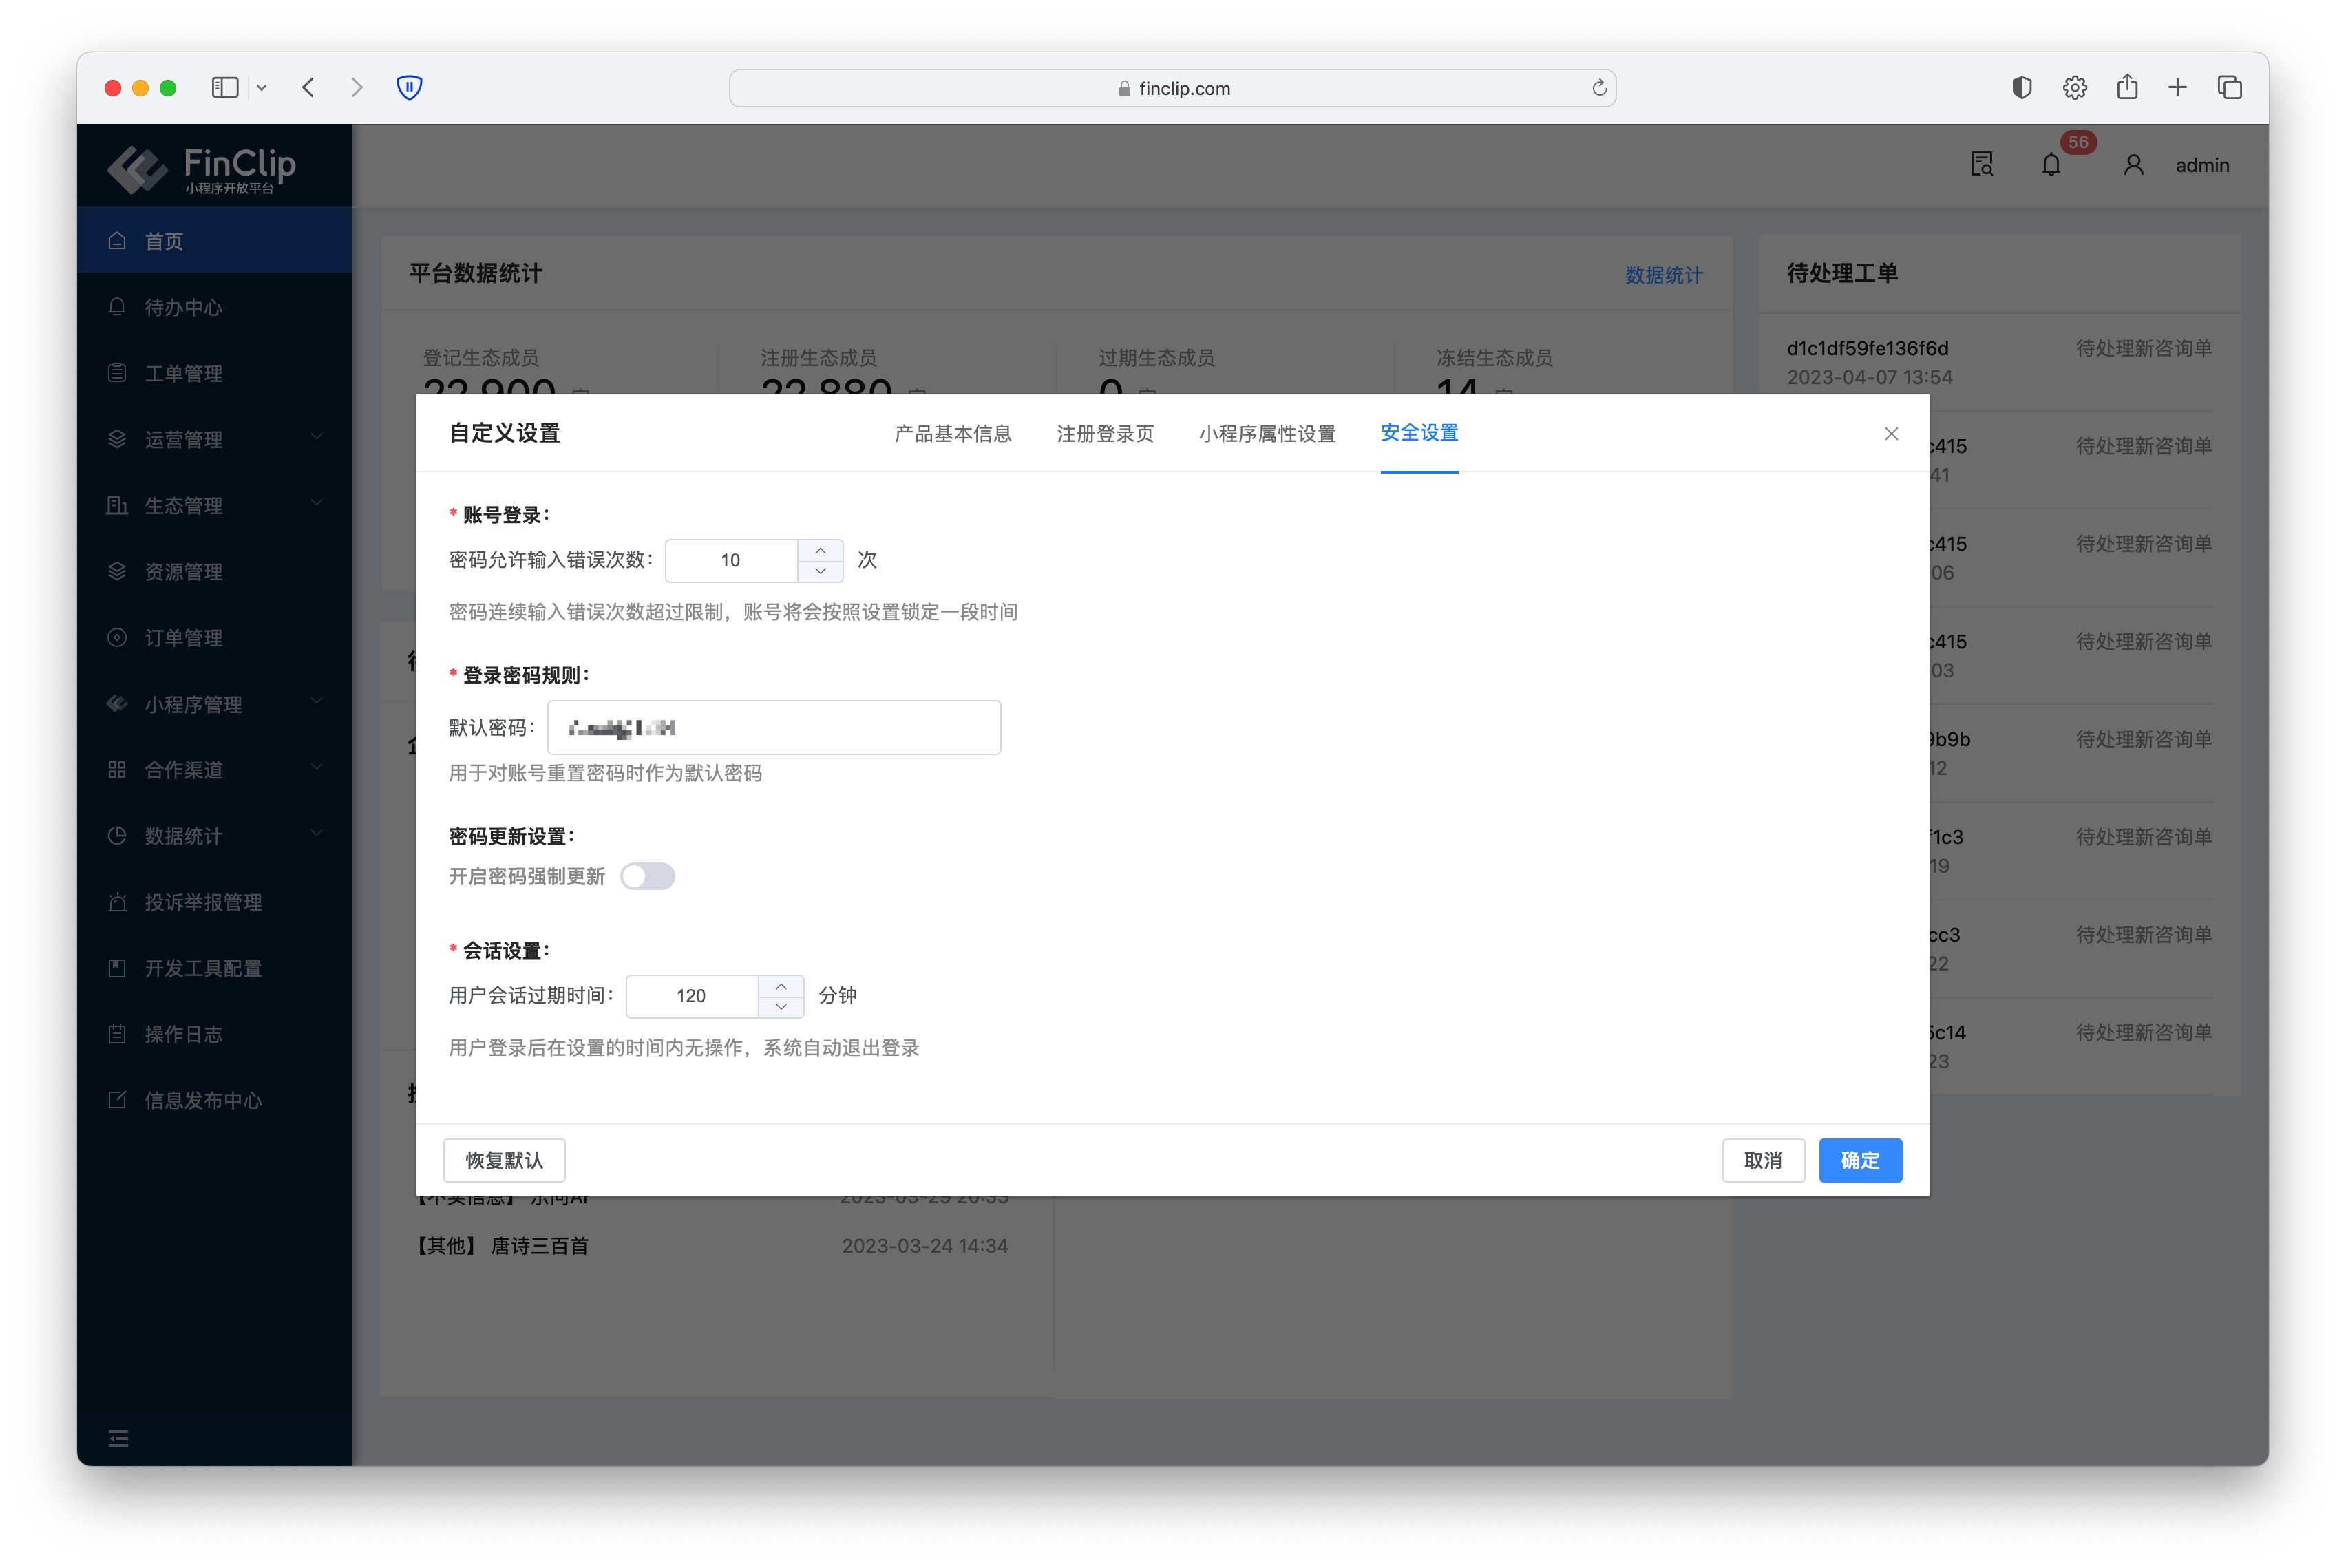
Task: Decrease session timeout stepper value
Action: (781, 1006)
